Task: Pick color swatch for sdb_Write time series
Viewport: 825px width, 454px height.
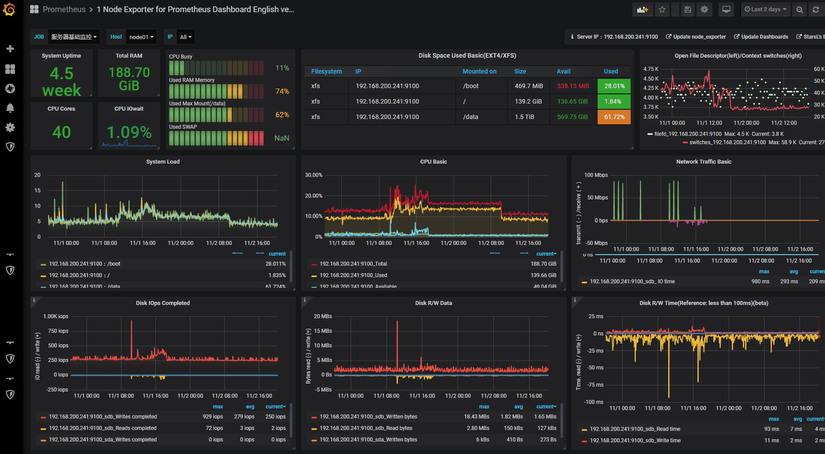Action: pos(584,441)
